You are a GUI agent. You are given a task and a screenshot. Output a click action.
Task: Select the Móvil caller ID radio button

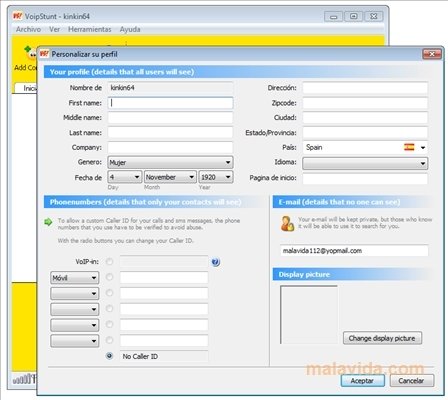tap(109, 277)
